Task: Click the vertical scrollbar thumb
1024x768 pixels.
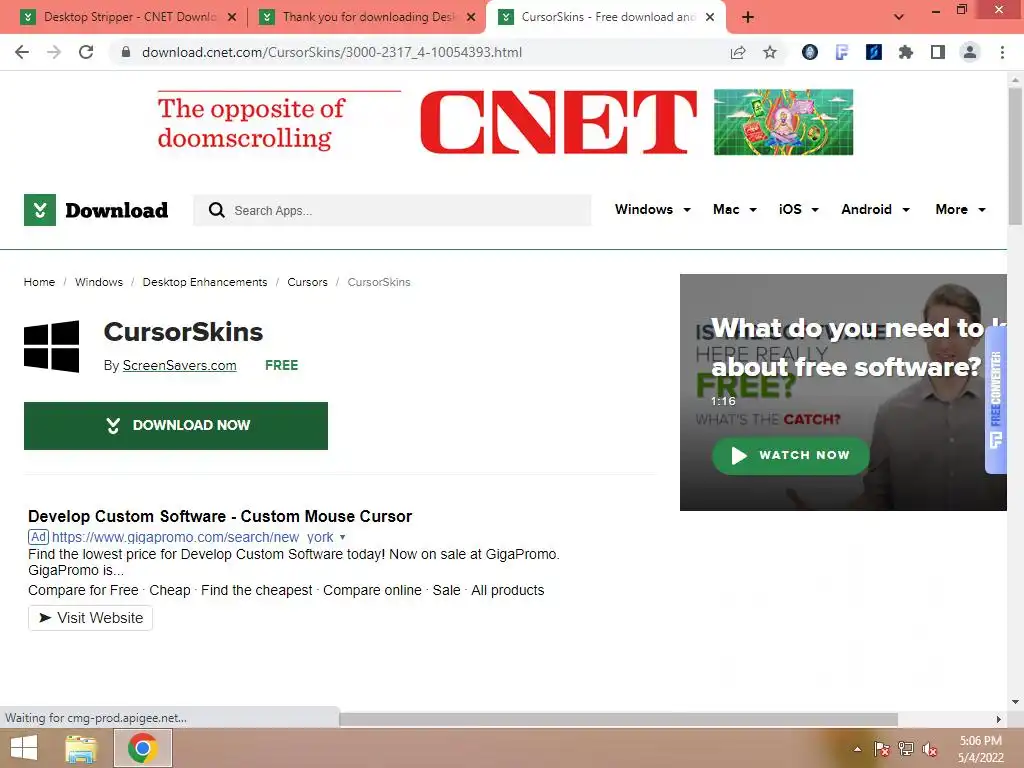Action: click(1015, 157)
